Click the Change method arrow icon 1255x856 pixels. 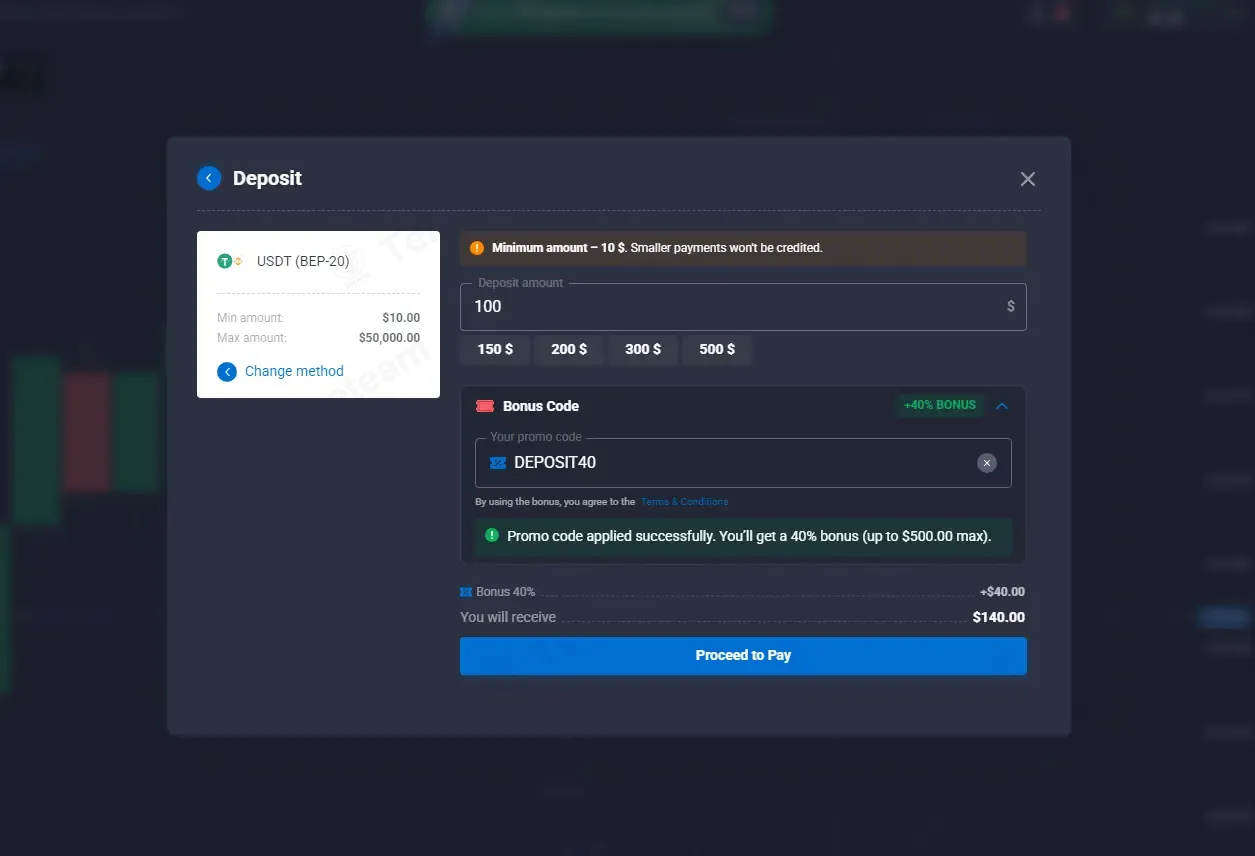coord(227,372)
